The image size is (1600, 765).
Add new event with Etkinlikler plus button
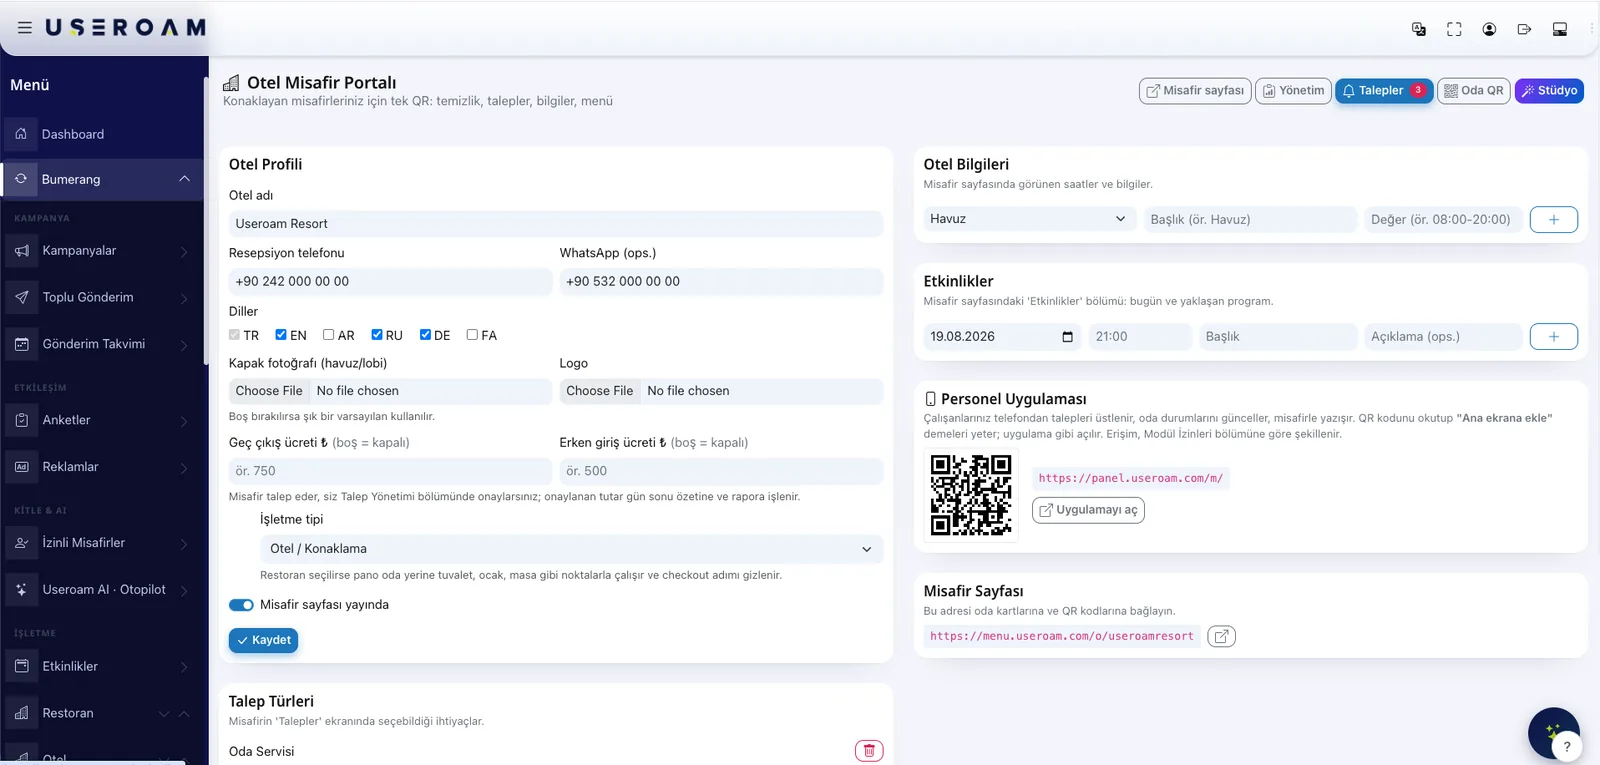point(1553,337)
